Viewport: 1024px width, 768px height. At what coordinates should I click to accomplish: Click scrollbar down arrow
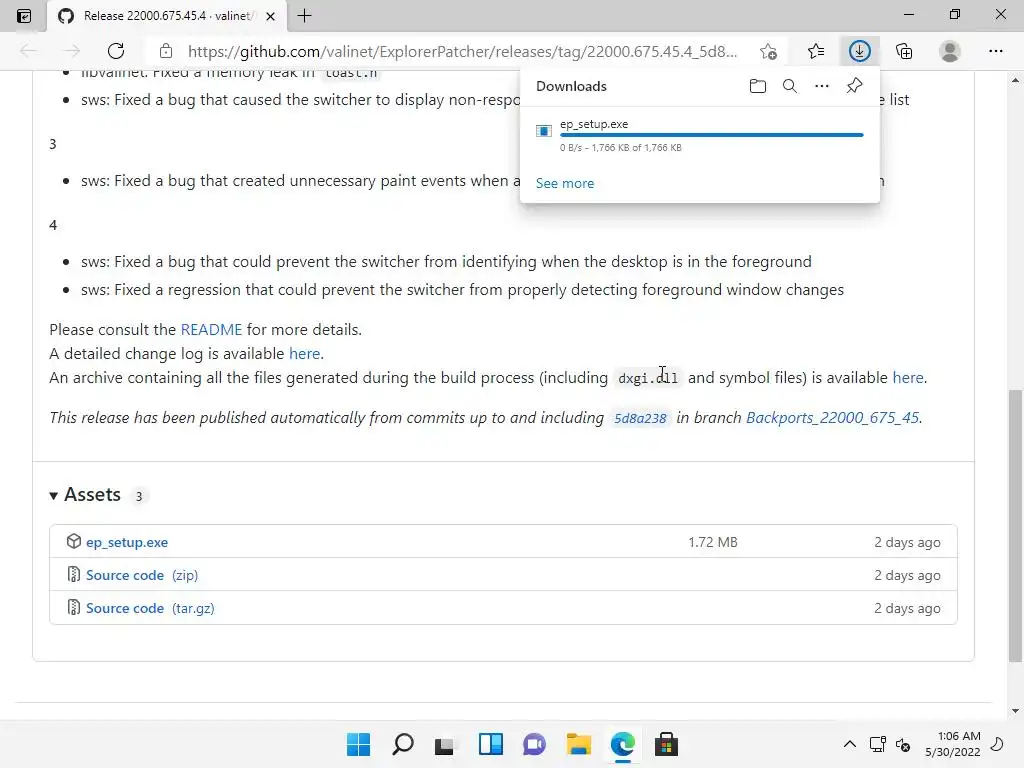[x=1015, y=711]
